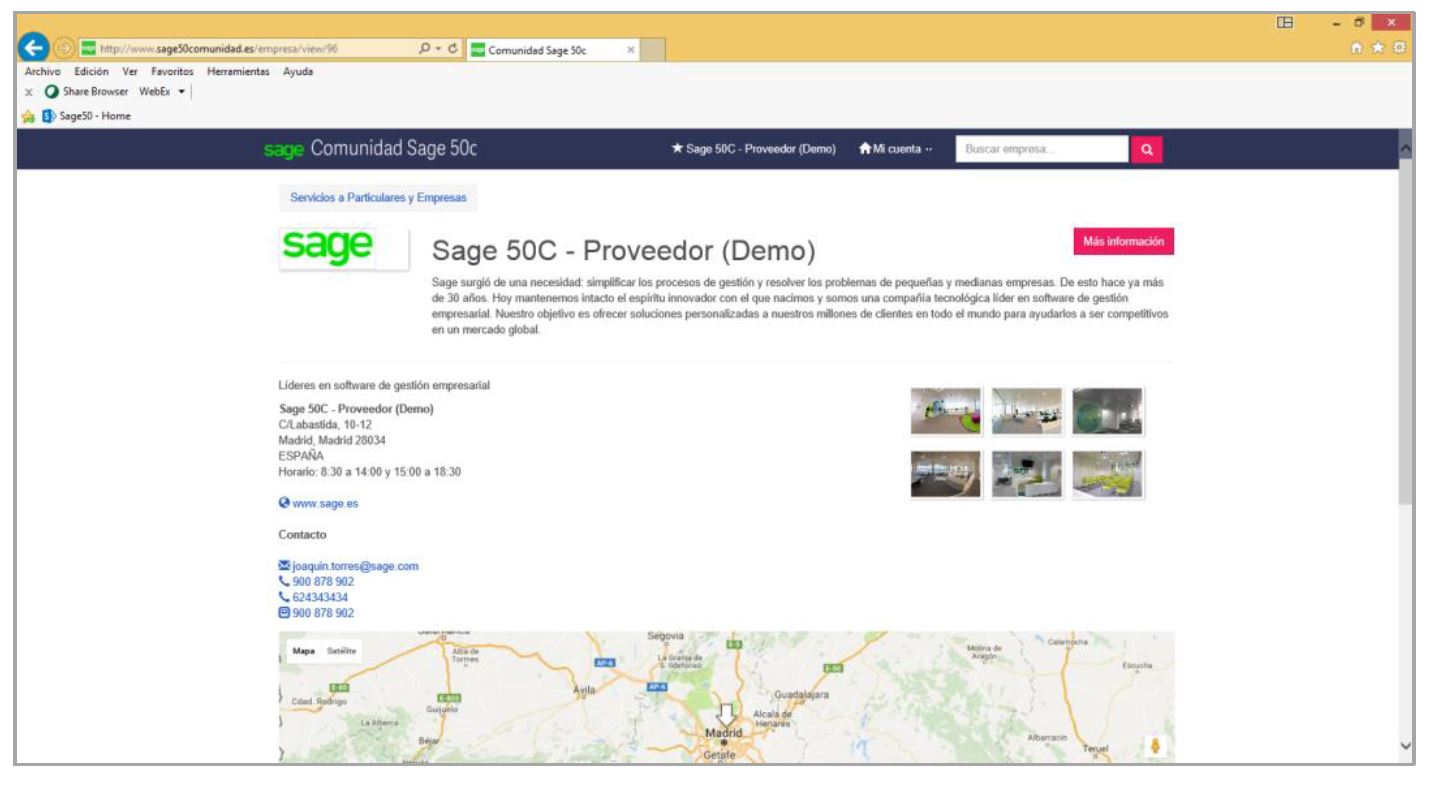This screenshot has width=1432, height=786.
Task: Expand the WebEx dropdown
Action: (182, 94)
